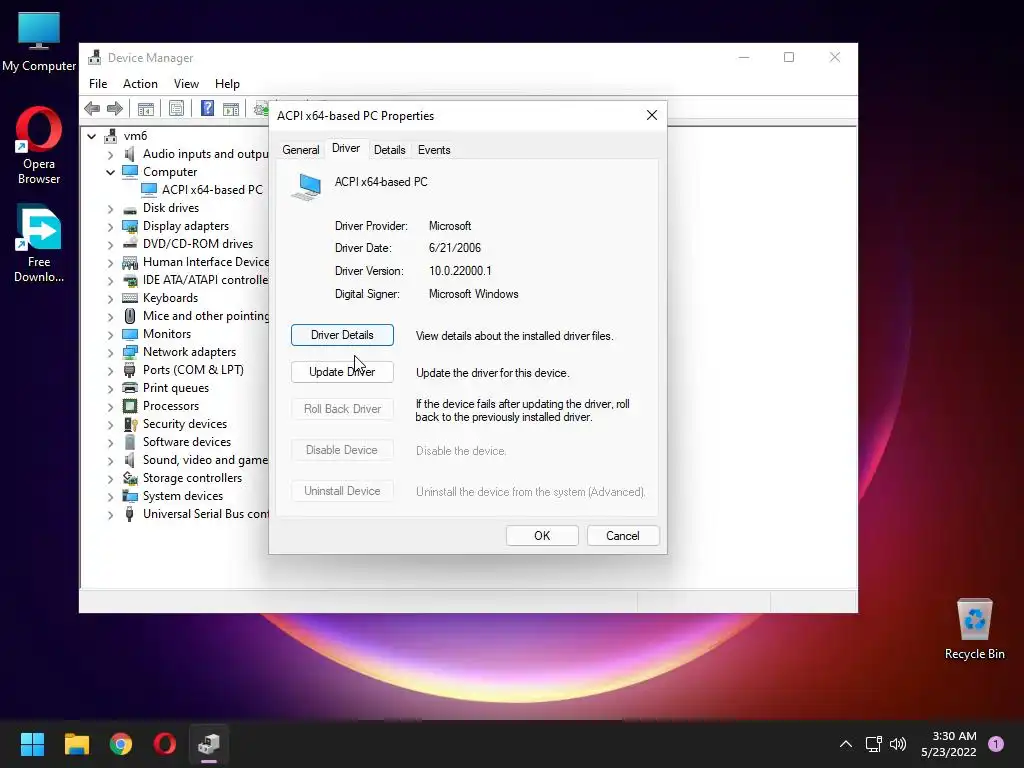Select Software devices in the tree
Image resolution: width=1024 pixels, height=768 pixels.
point(187,442)
